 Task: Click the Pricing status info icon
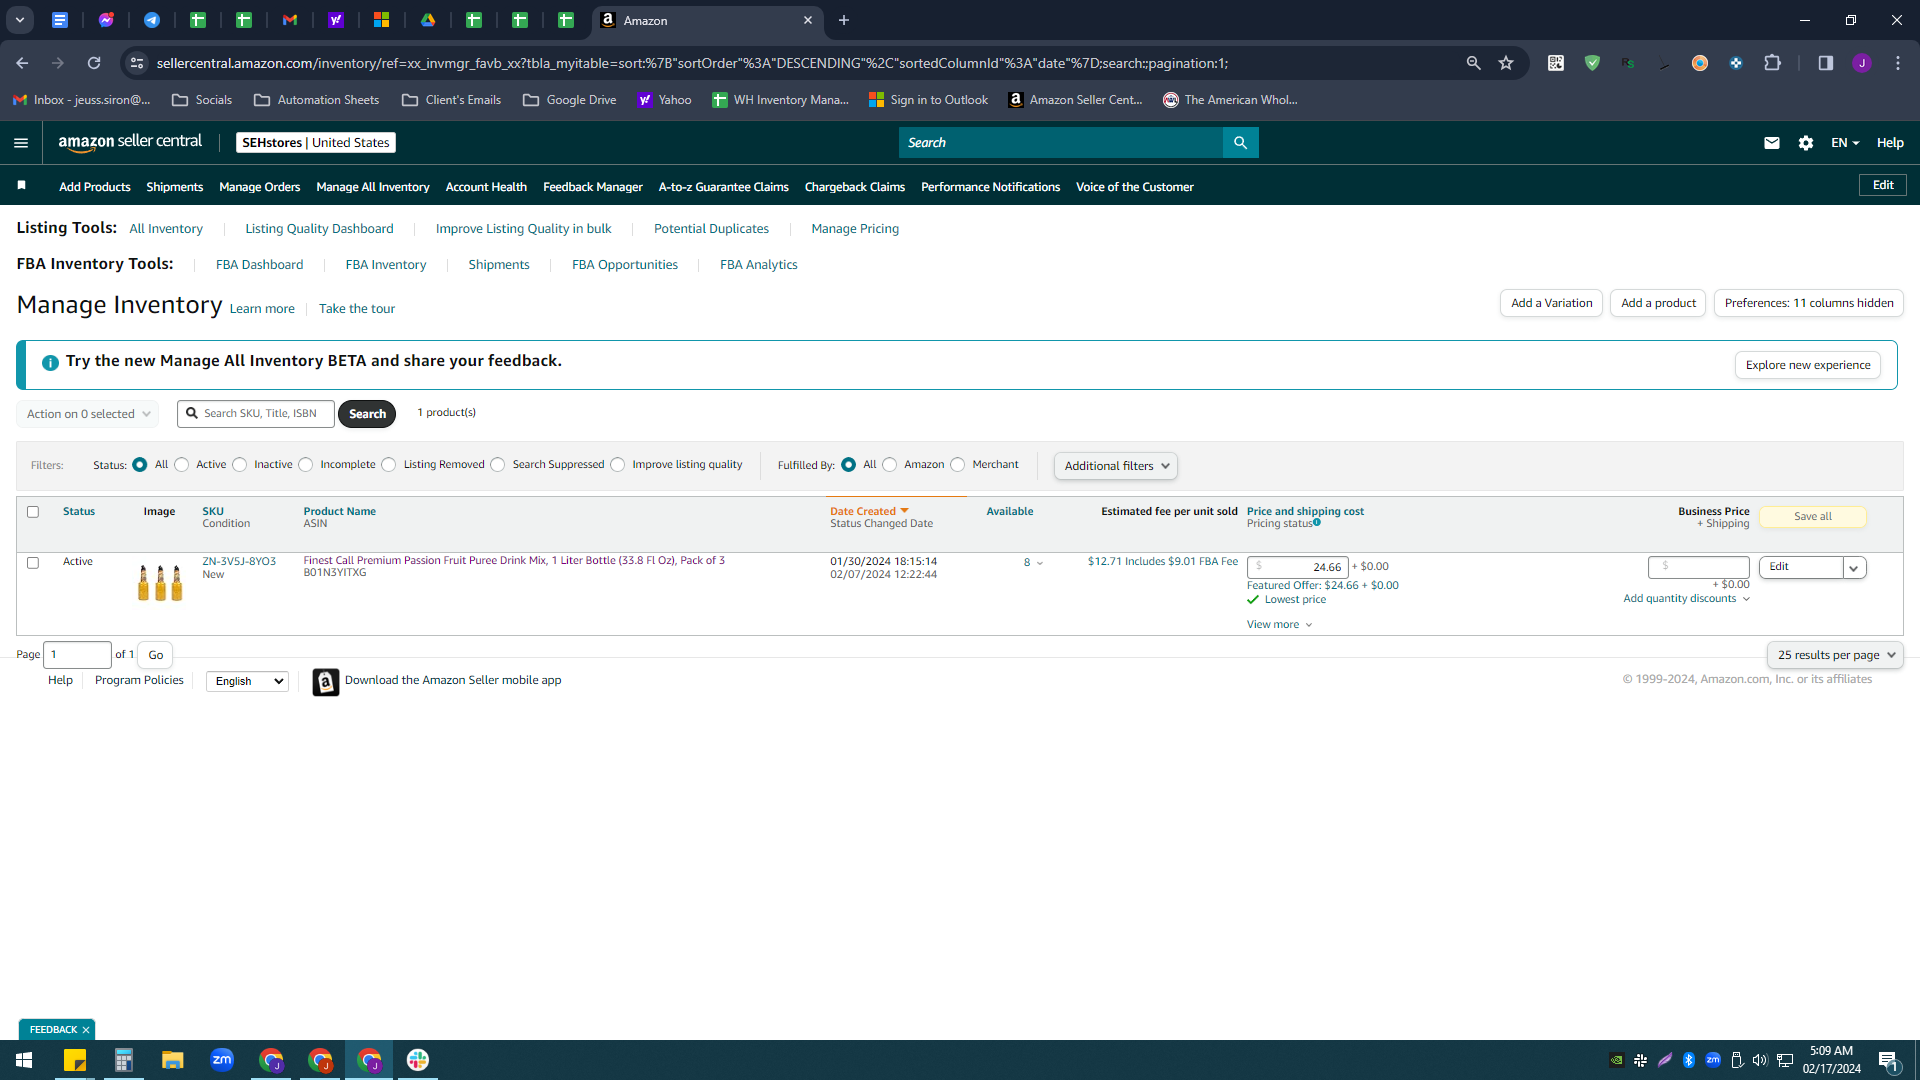1317,522
